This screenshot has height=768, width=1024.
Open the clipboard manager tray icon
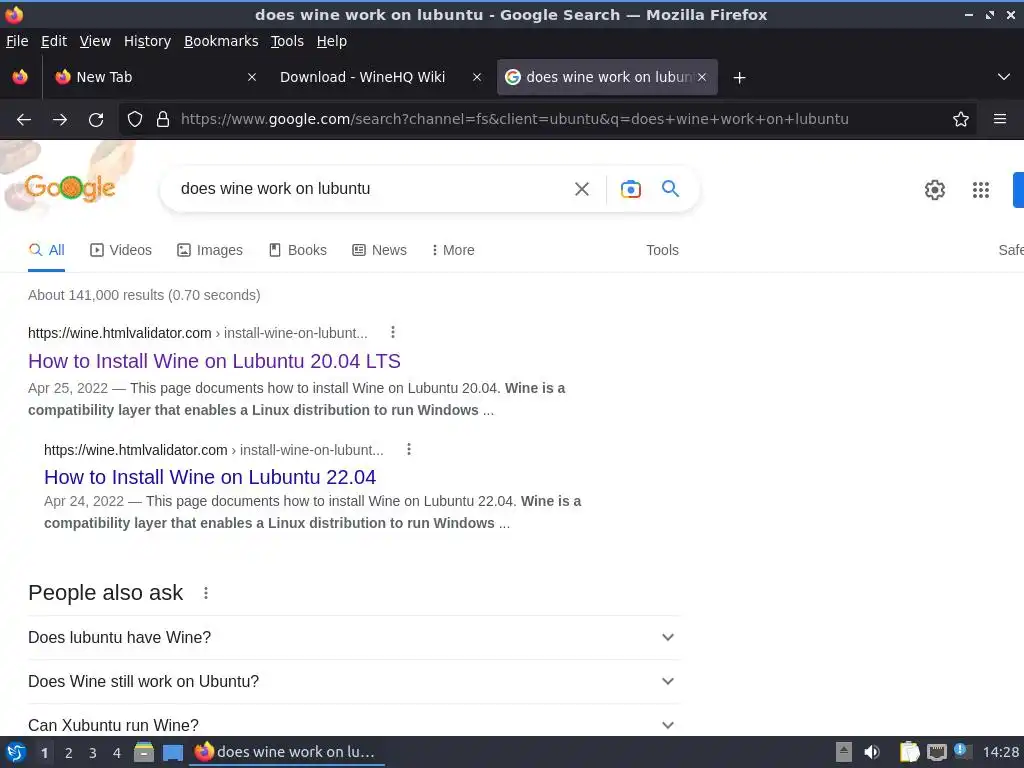pyautogui.click(x=909, y=752)
